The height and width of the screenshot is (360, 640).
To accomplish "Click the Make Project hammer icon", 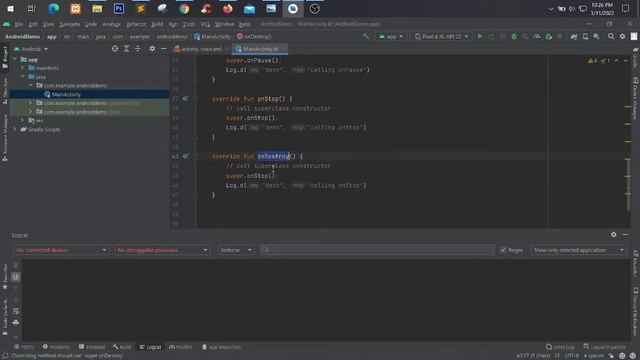I will 365,37.
